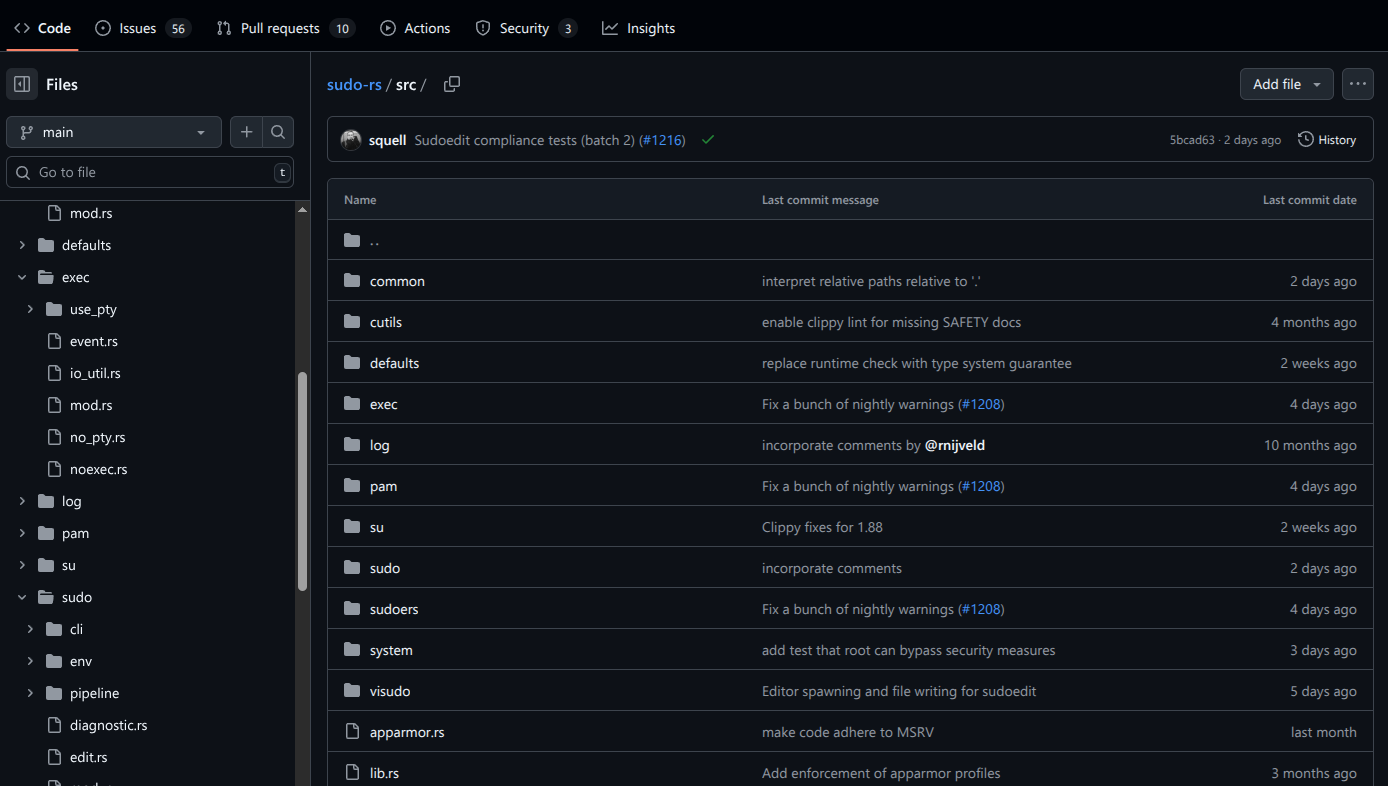View the Insights tab

tap(639, 28)
